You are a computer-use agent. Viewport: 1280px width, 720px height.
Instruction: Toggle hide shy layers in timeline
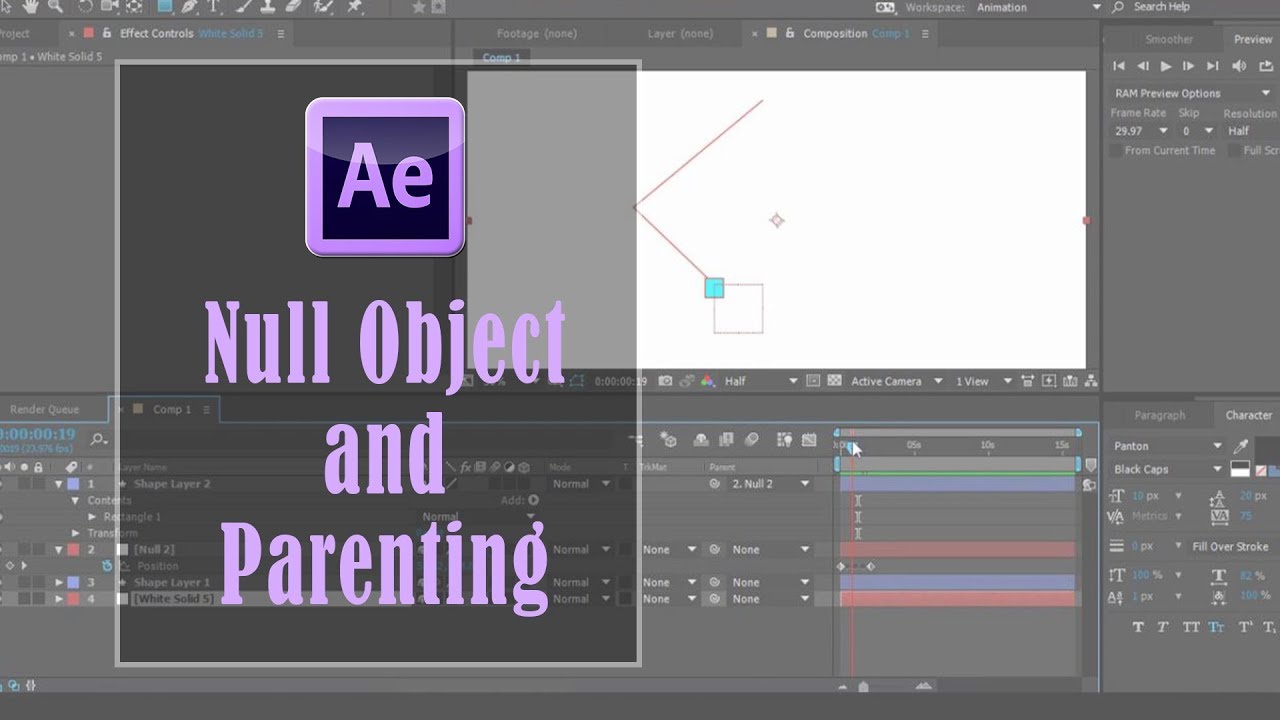coord(701,440)
